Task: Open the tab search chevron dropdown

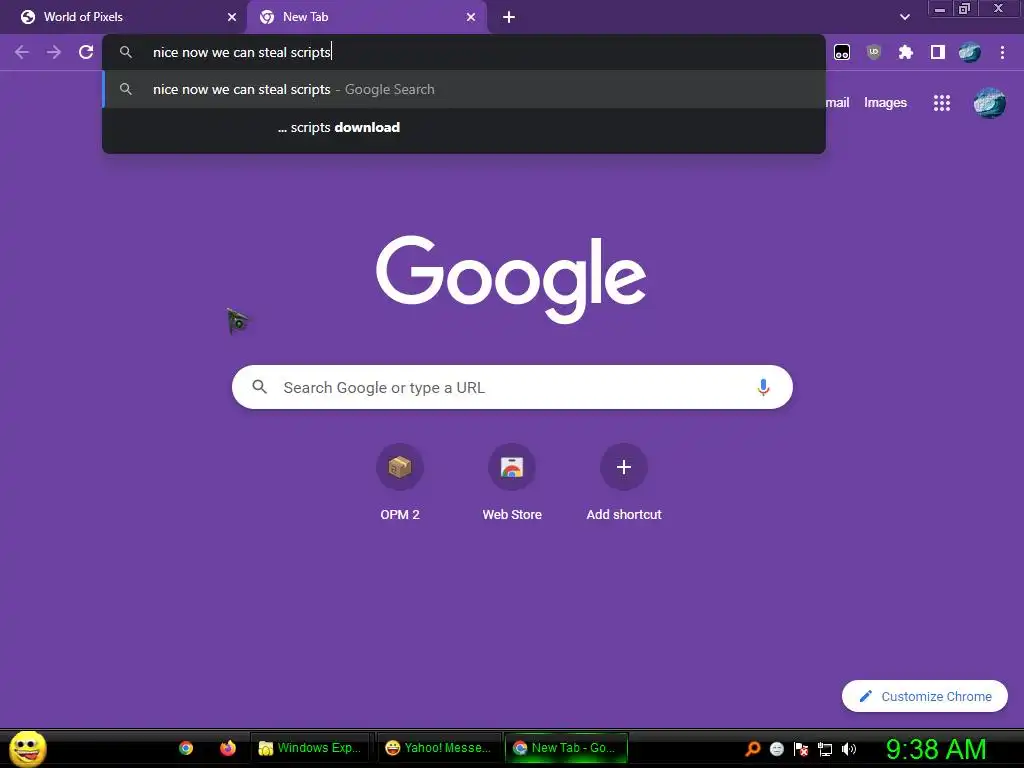Action: point(904,17)
